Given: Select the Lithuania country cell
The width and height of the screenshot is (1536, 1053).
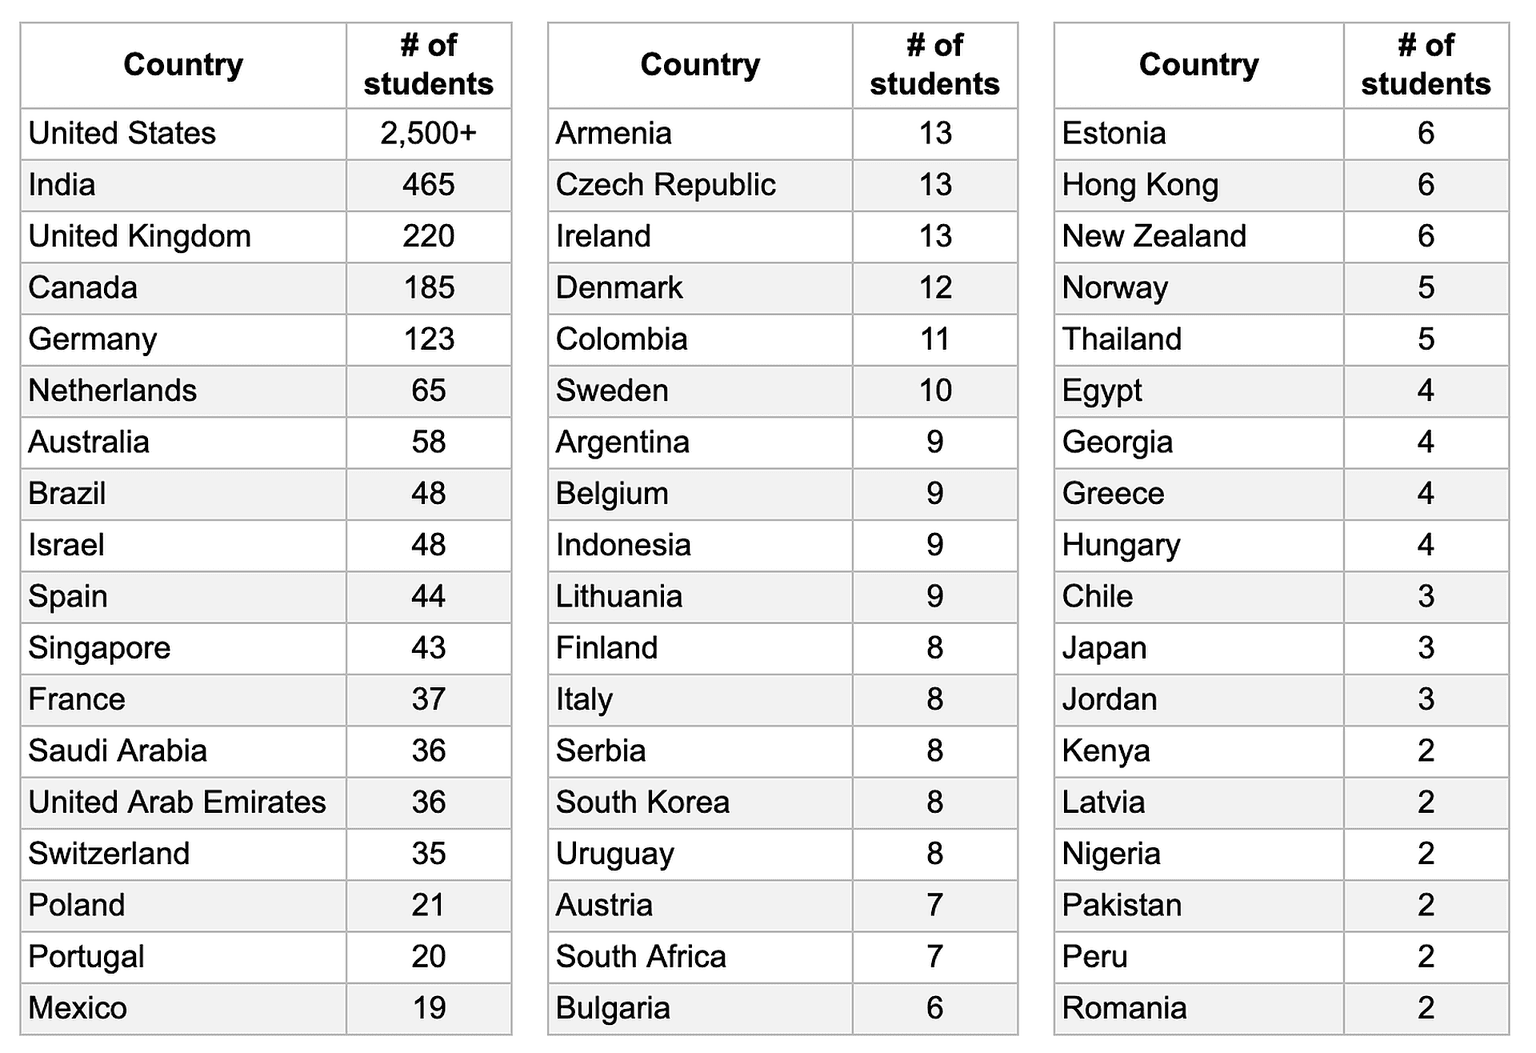Looking at the screenshot, I should click(701, 597).
